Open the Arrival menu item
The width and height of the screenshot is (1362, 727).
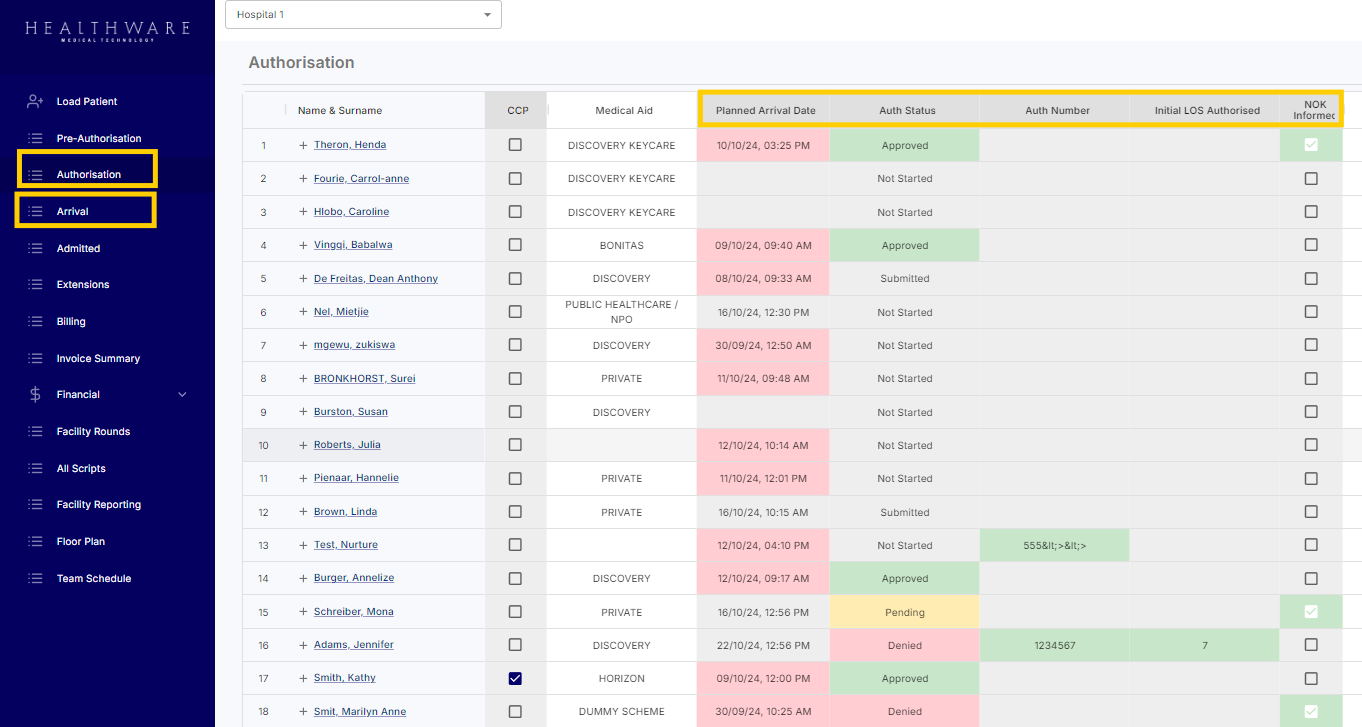coord(73,212)
